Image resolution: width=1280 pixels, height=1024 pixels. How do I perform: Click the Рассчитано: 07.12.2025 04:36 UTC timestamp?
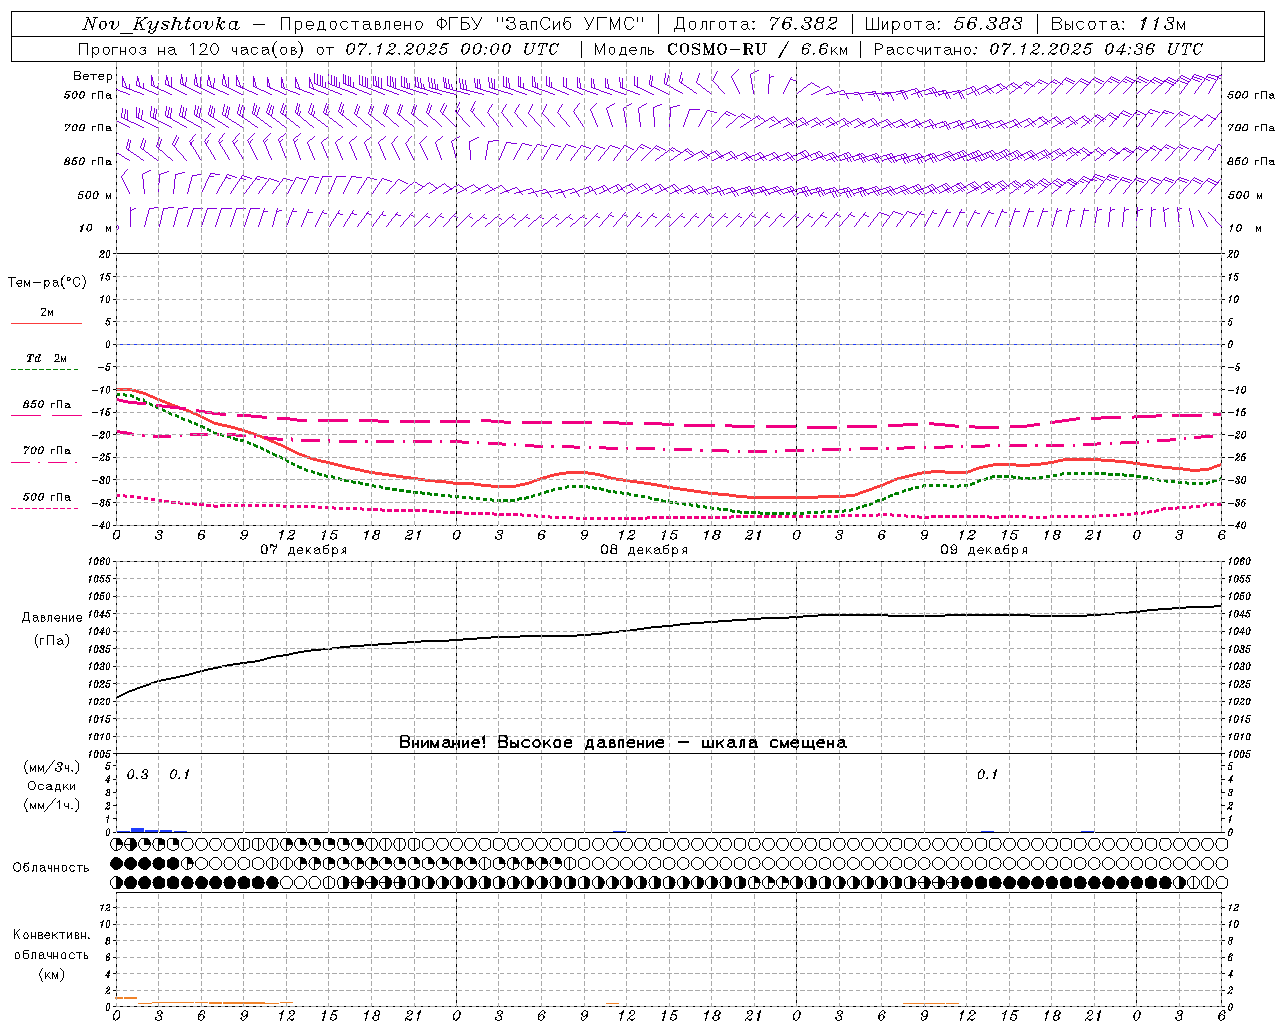(x=1038, y=49)
